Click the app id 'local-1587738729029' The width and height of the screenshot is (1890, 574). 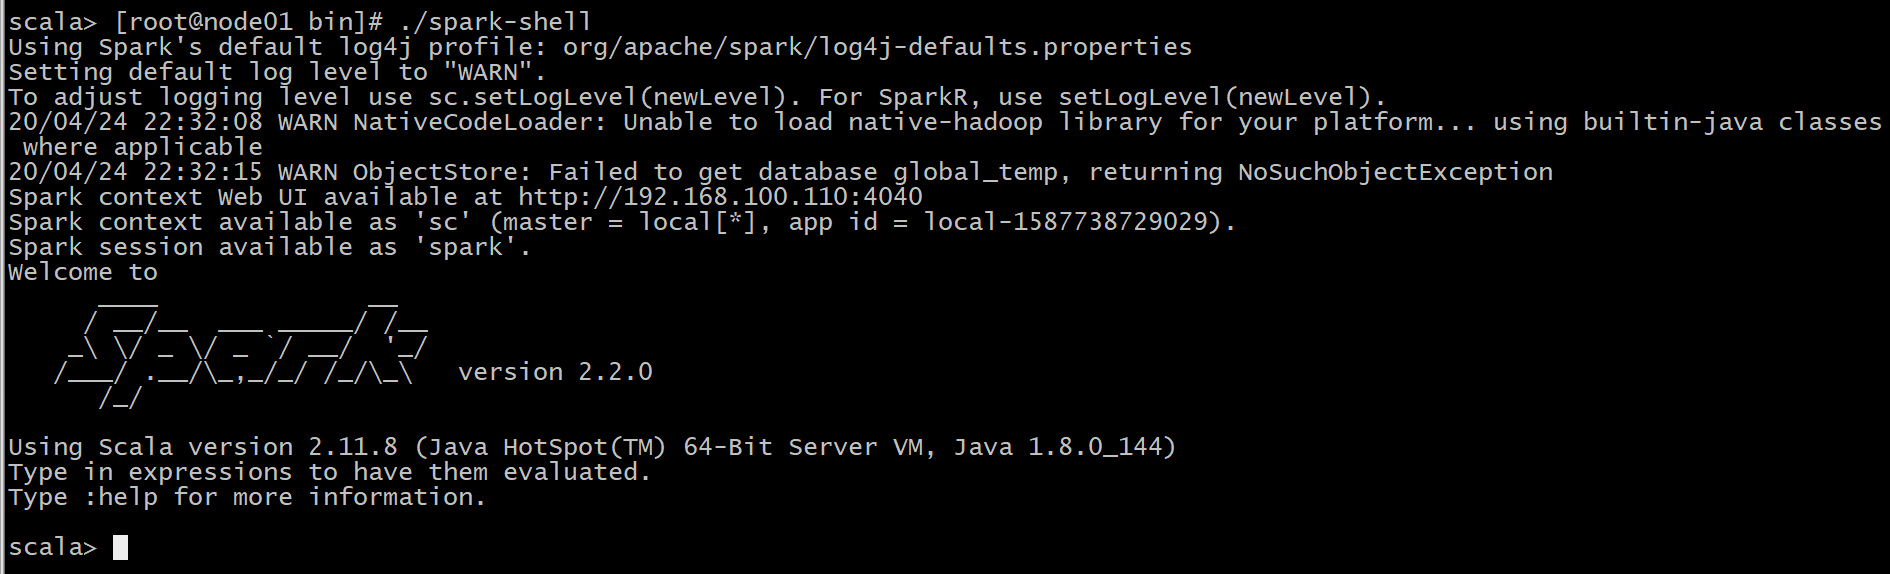click(x=1065, y=222)
